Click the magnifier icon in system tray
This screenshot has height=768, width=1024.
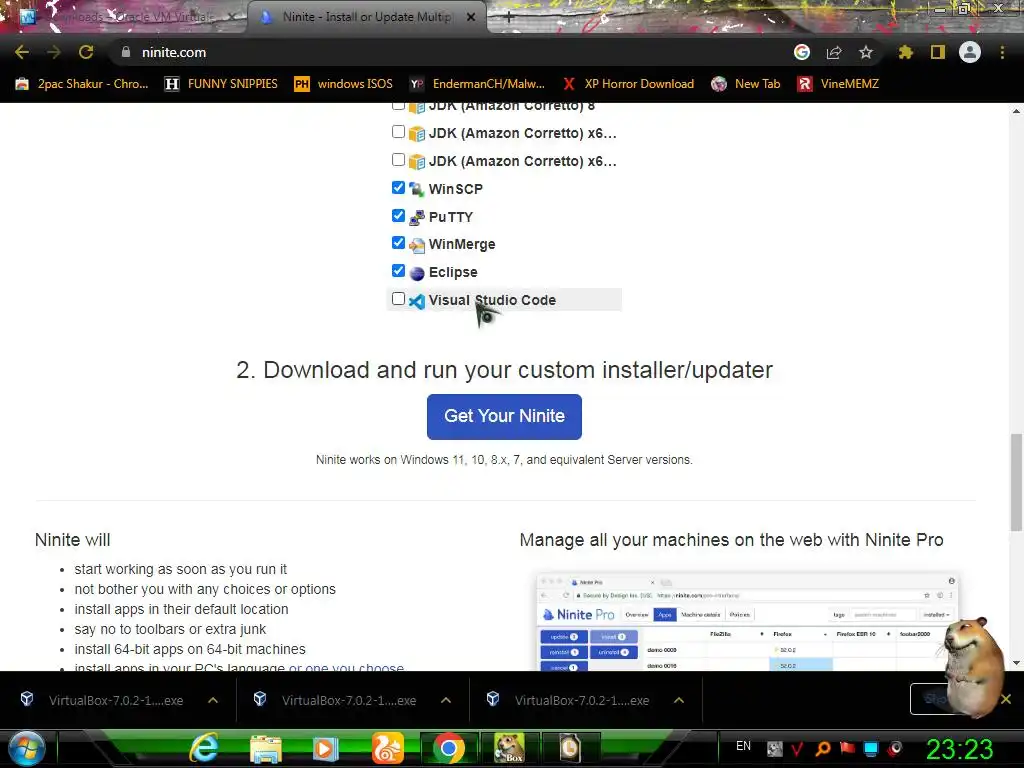(823, 748)
